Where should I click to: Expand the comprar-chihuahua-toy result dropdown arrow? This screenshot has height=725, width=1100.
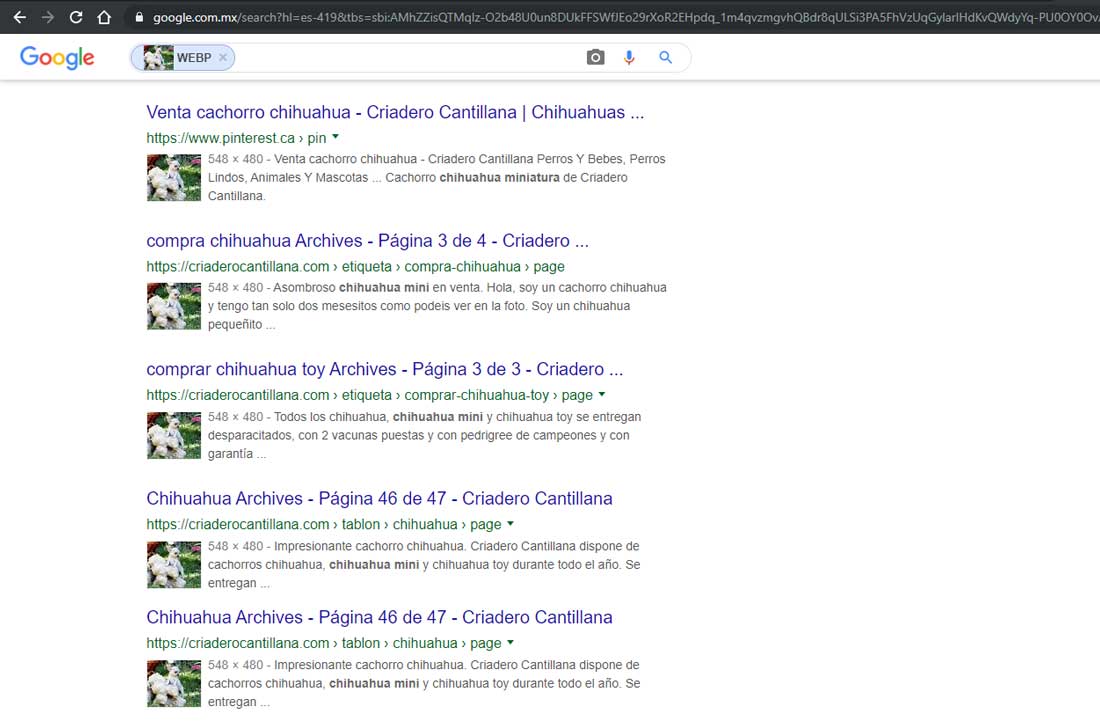pos(602,394)
